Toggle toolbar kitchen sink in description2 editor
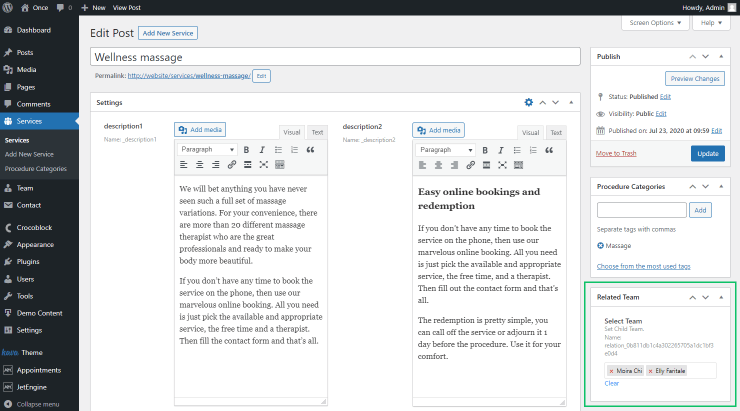Screen dimensions: 740x411 (518, 165)
